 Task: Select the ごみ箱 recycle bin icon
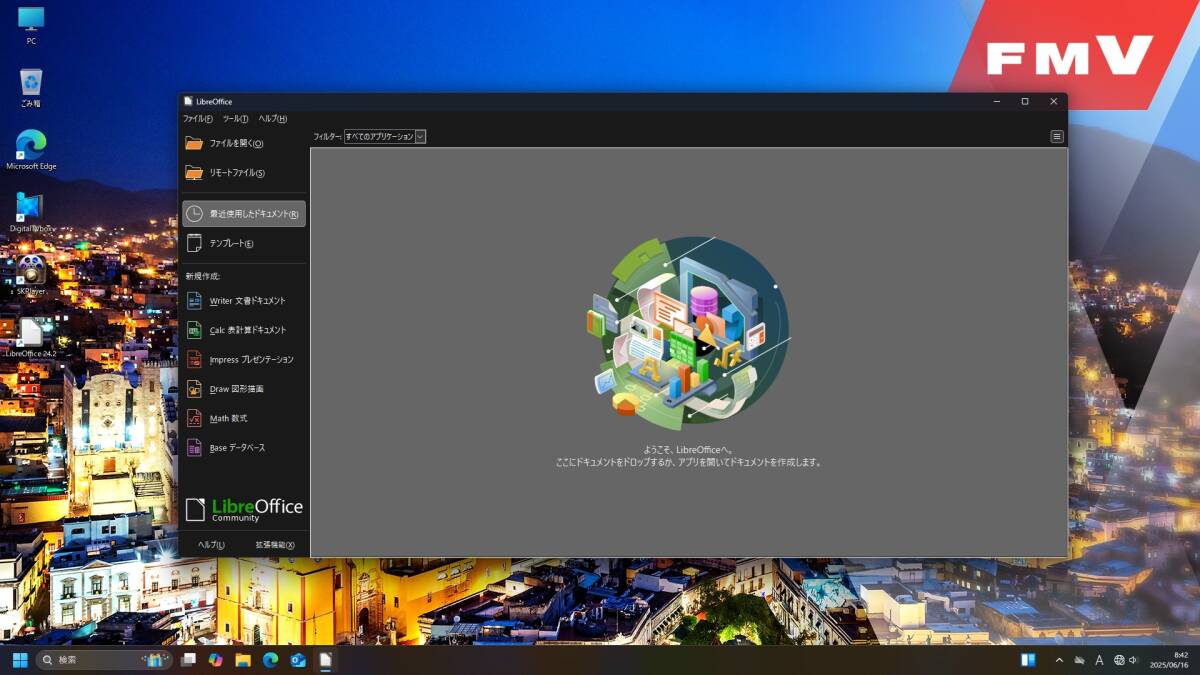[x=31, y=88]
